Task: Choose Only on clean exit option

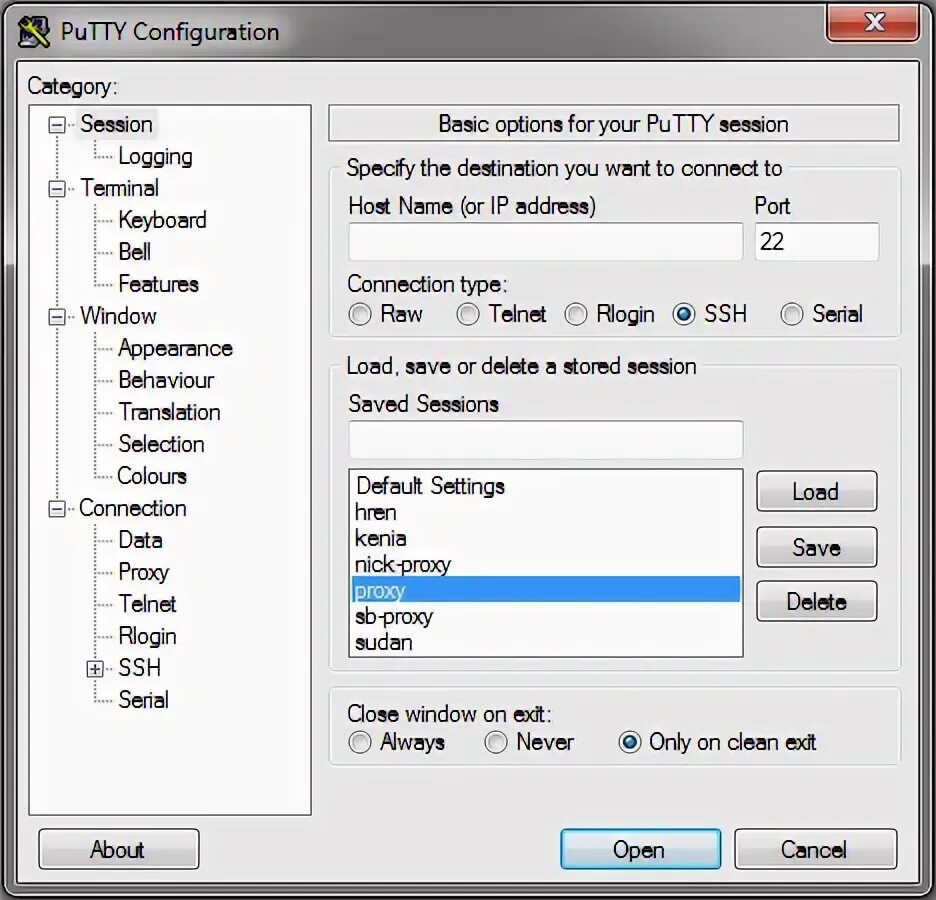Action: point(630,742)
